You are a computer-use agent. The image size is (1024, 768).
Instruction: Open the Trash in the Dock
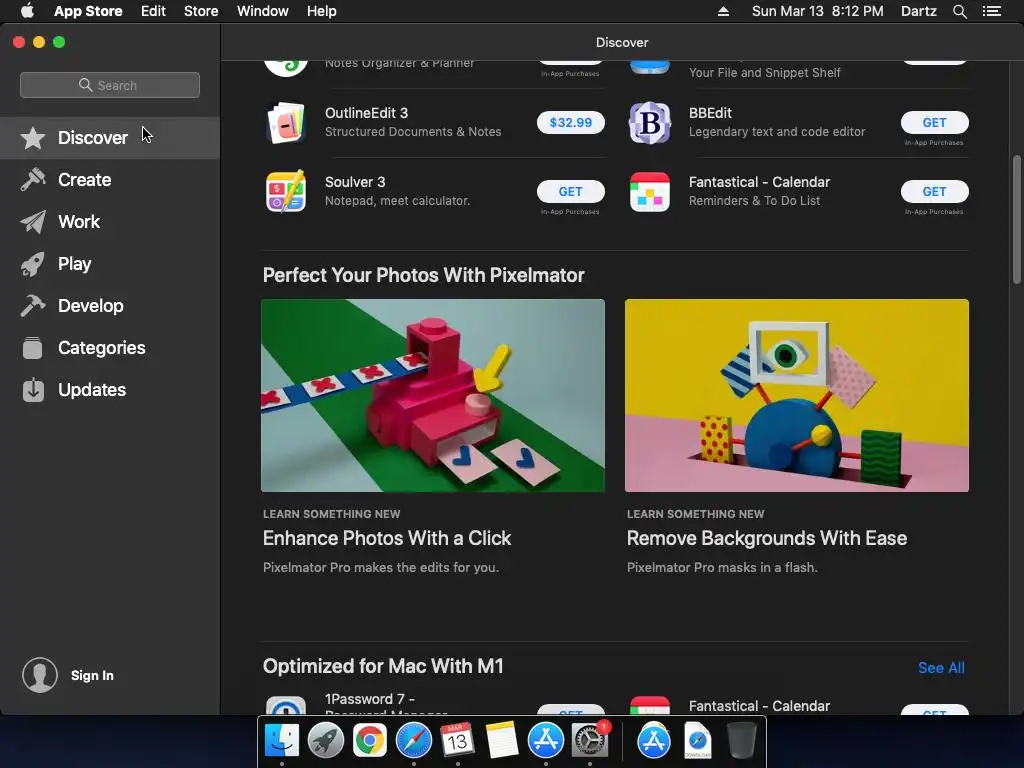[x=741, y=741]
